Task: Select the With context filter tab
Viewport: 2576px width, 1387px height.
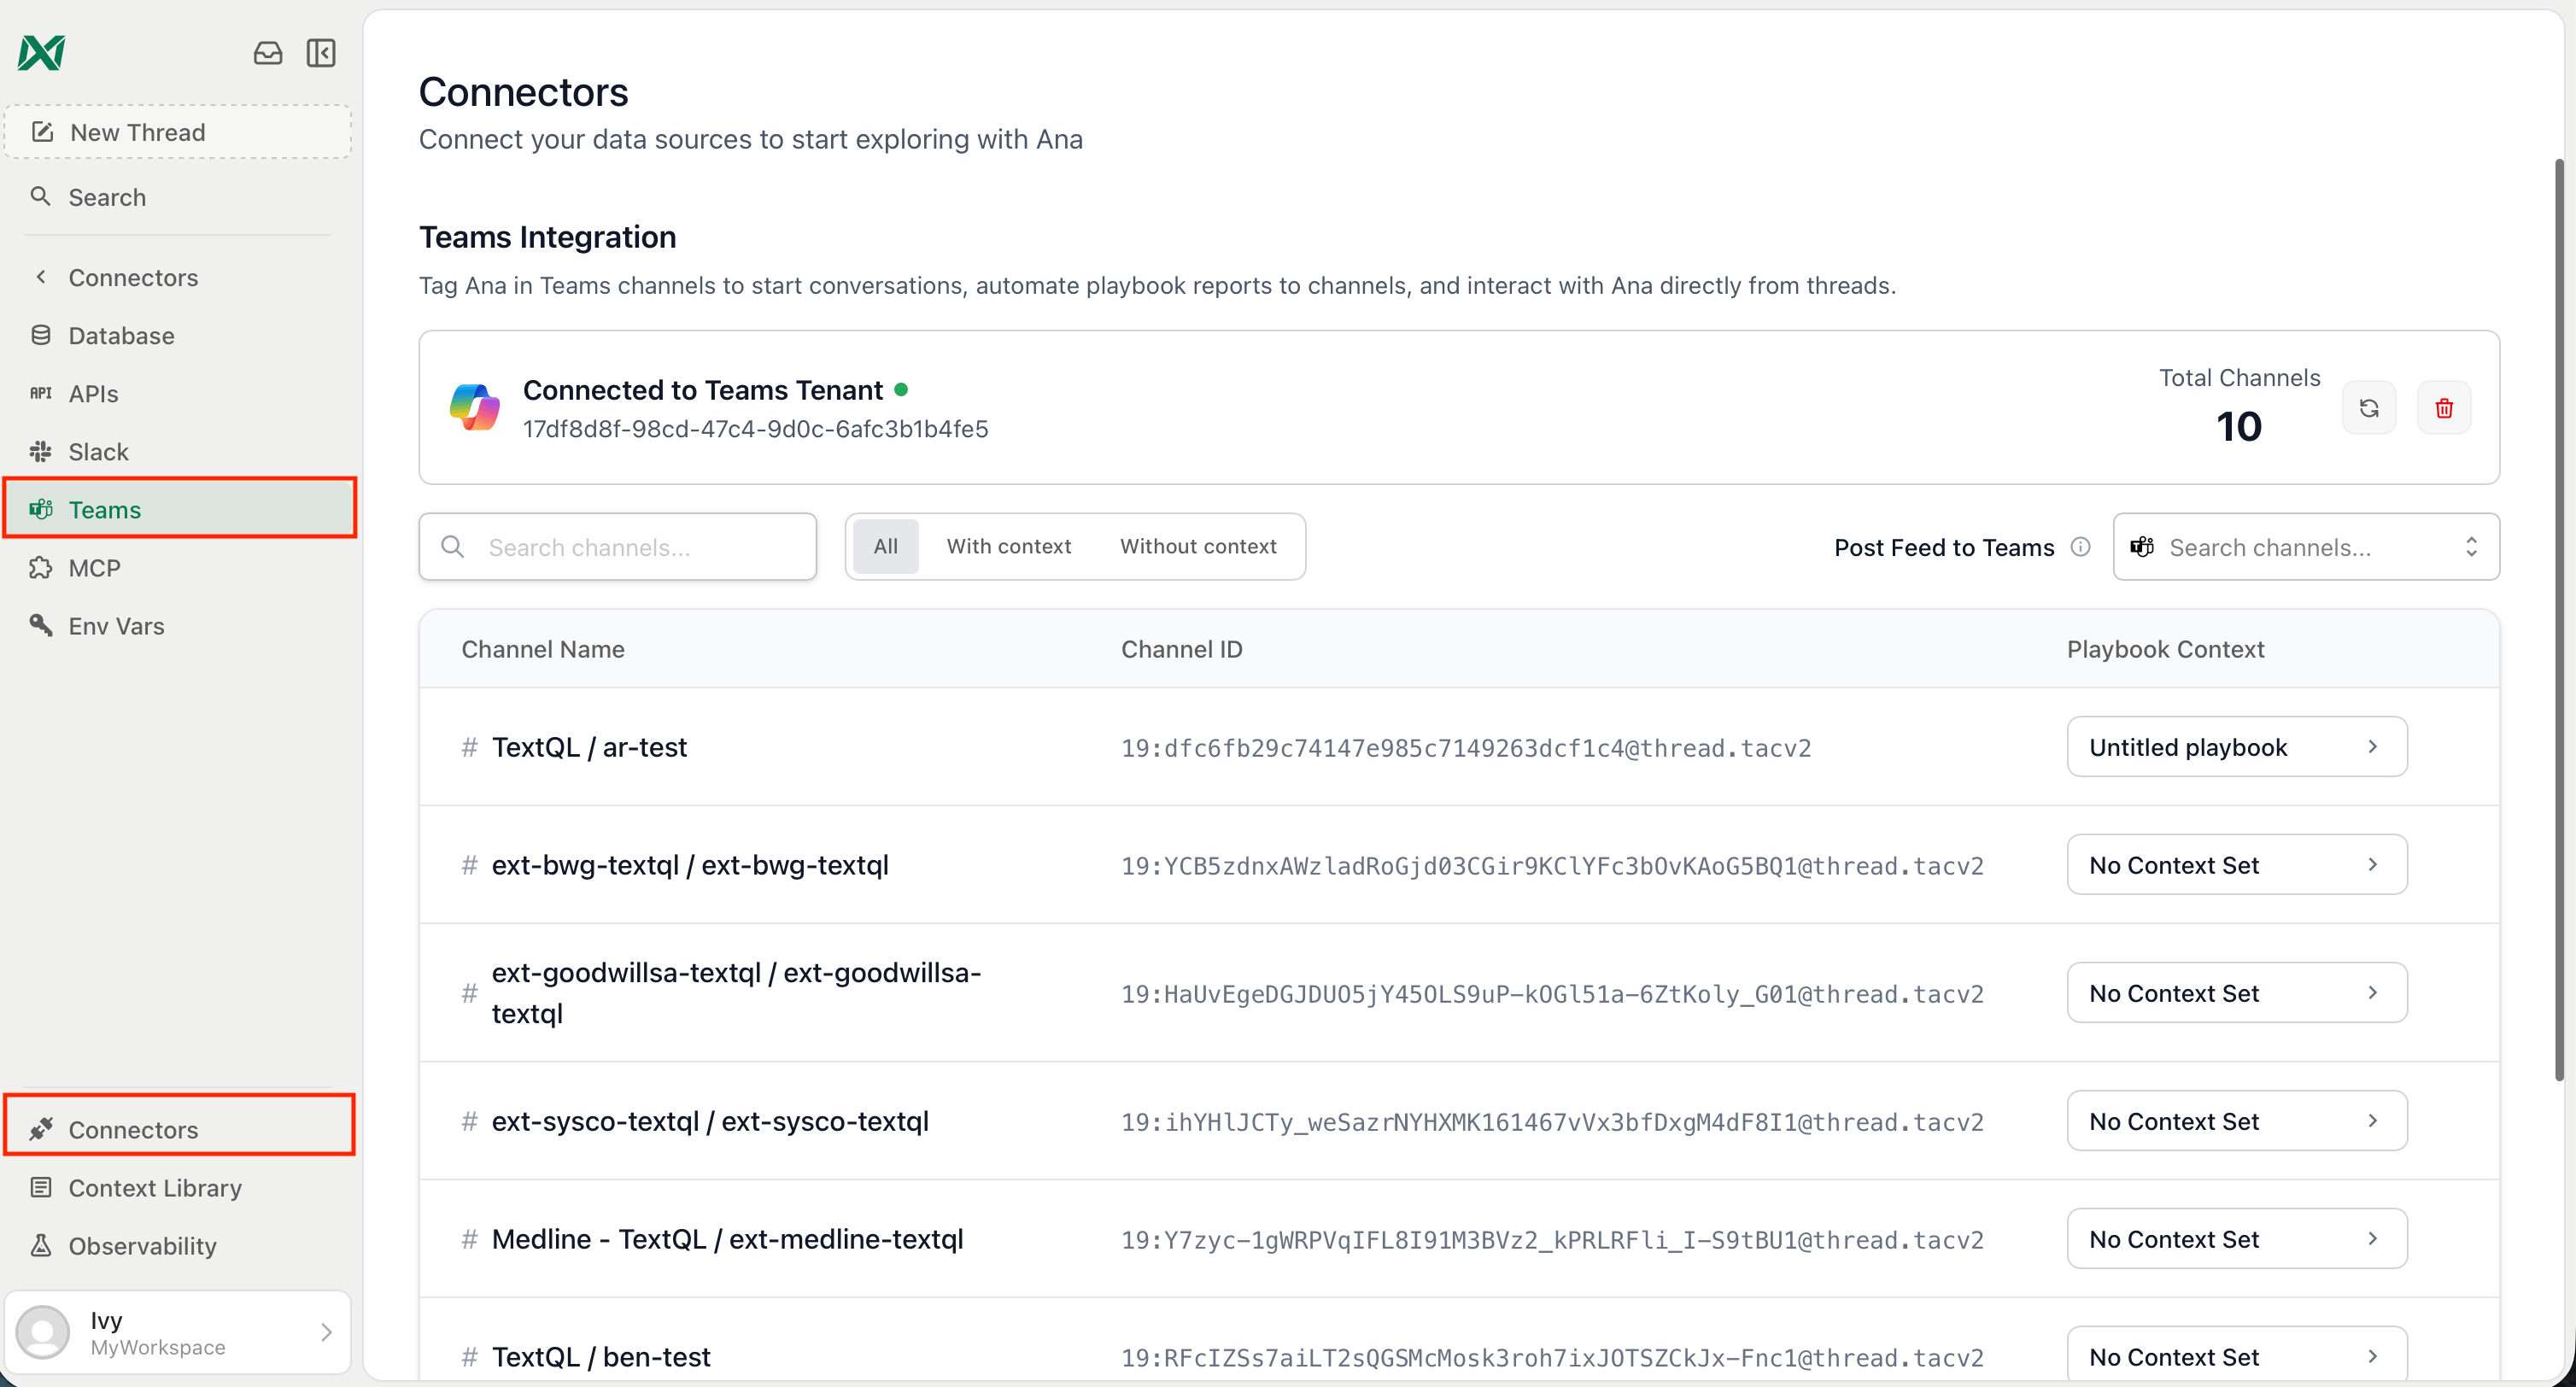Action: coord(1008,546)
